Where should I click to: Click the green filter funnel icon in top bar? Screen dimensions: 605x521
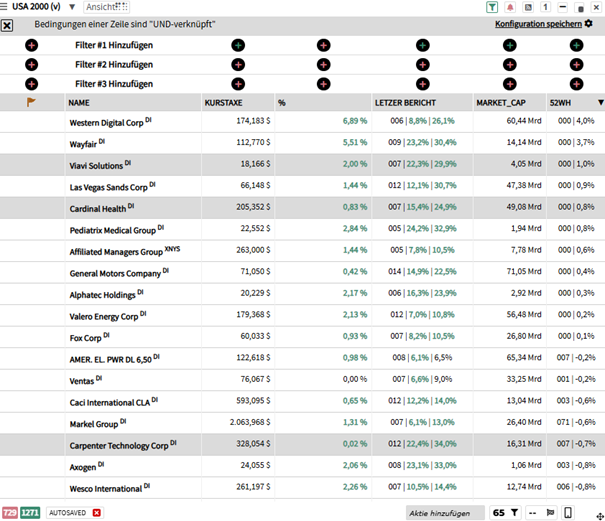493,7
